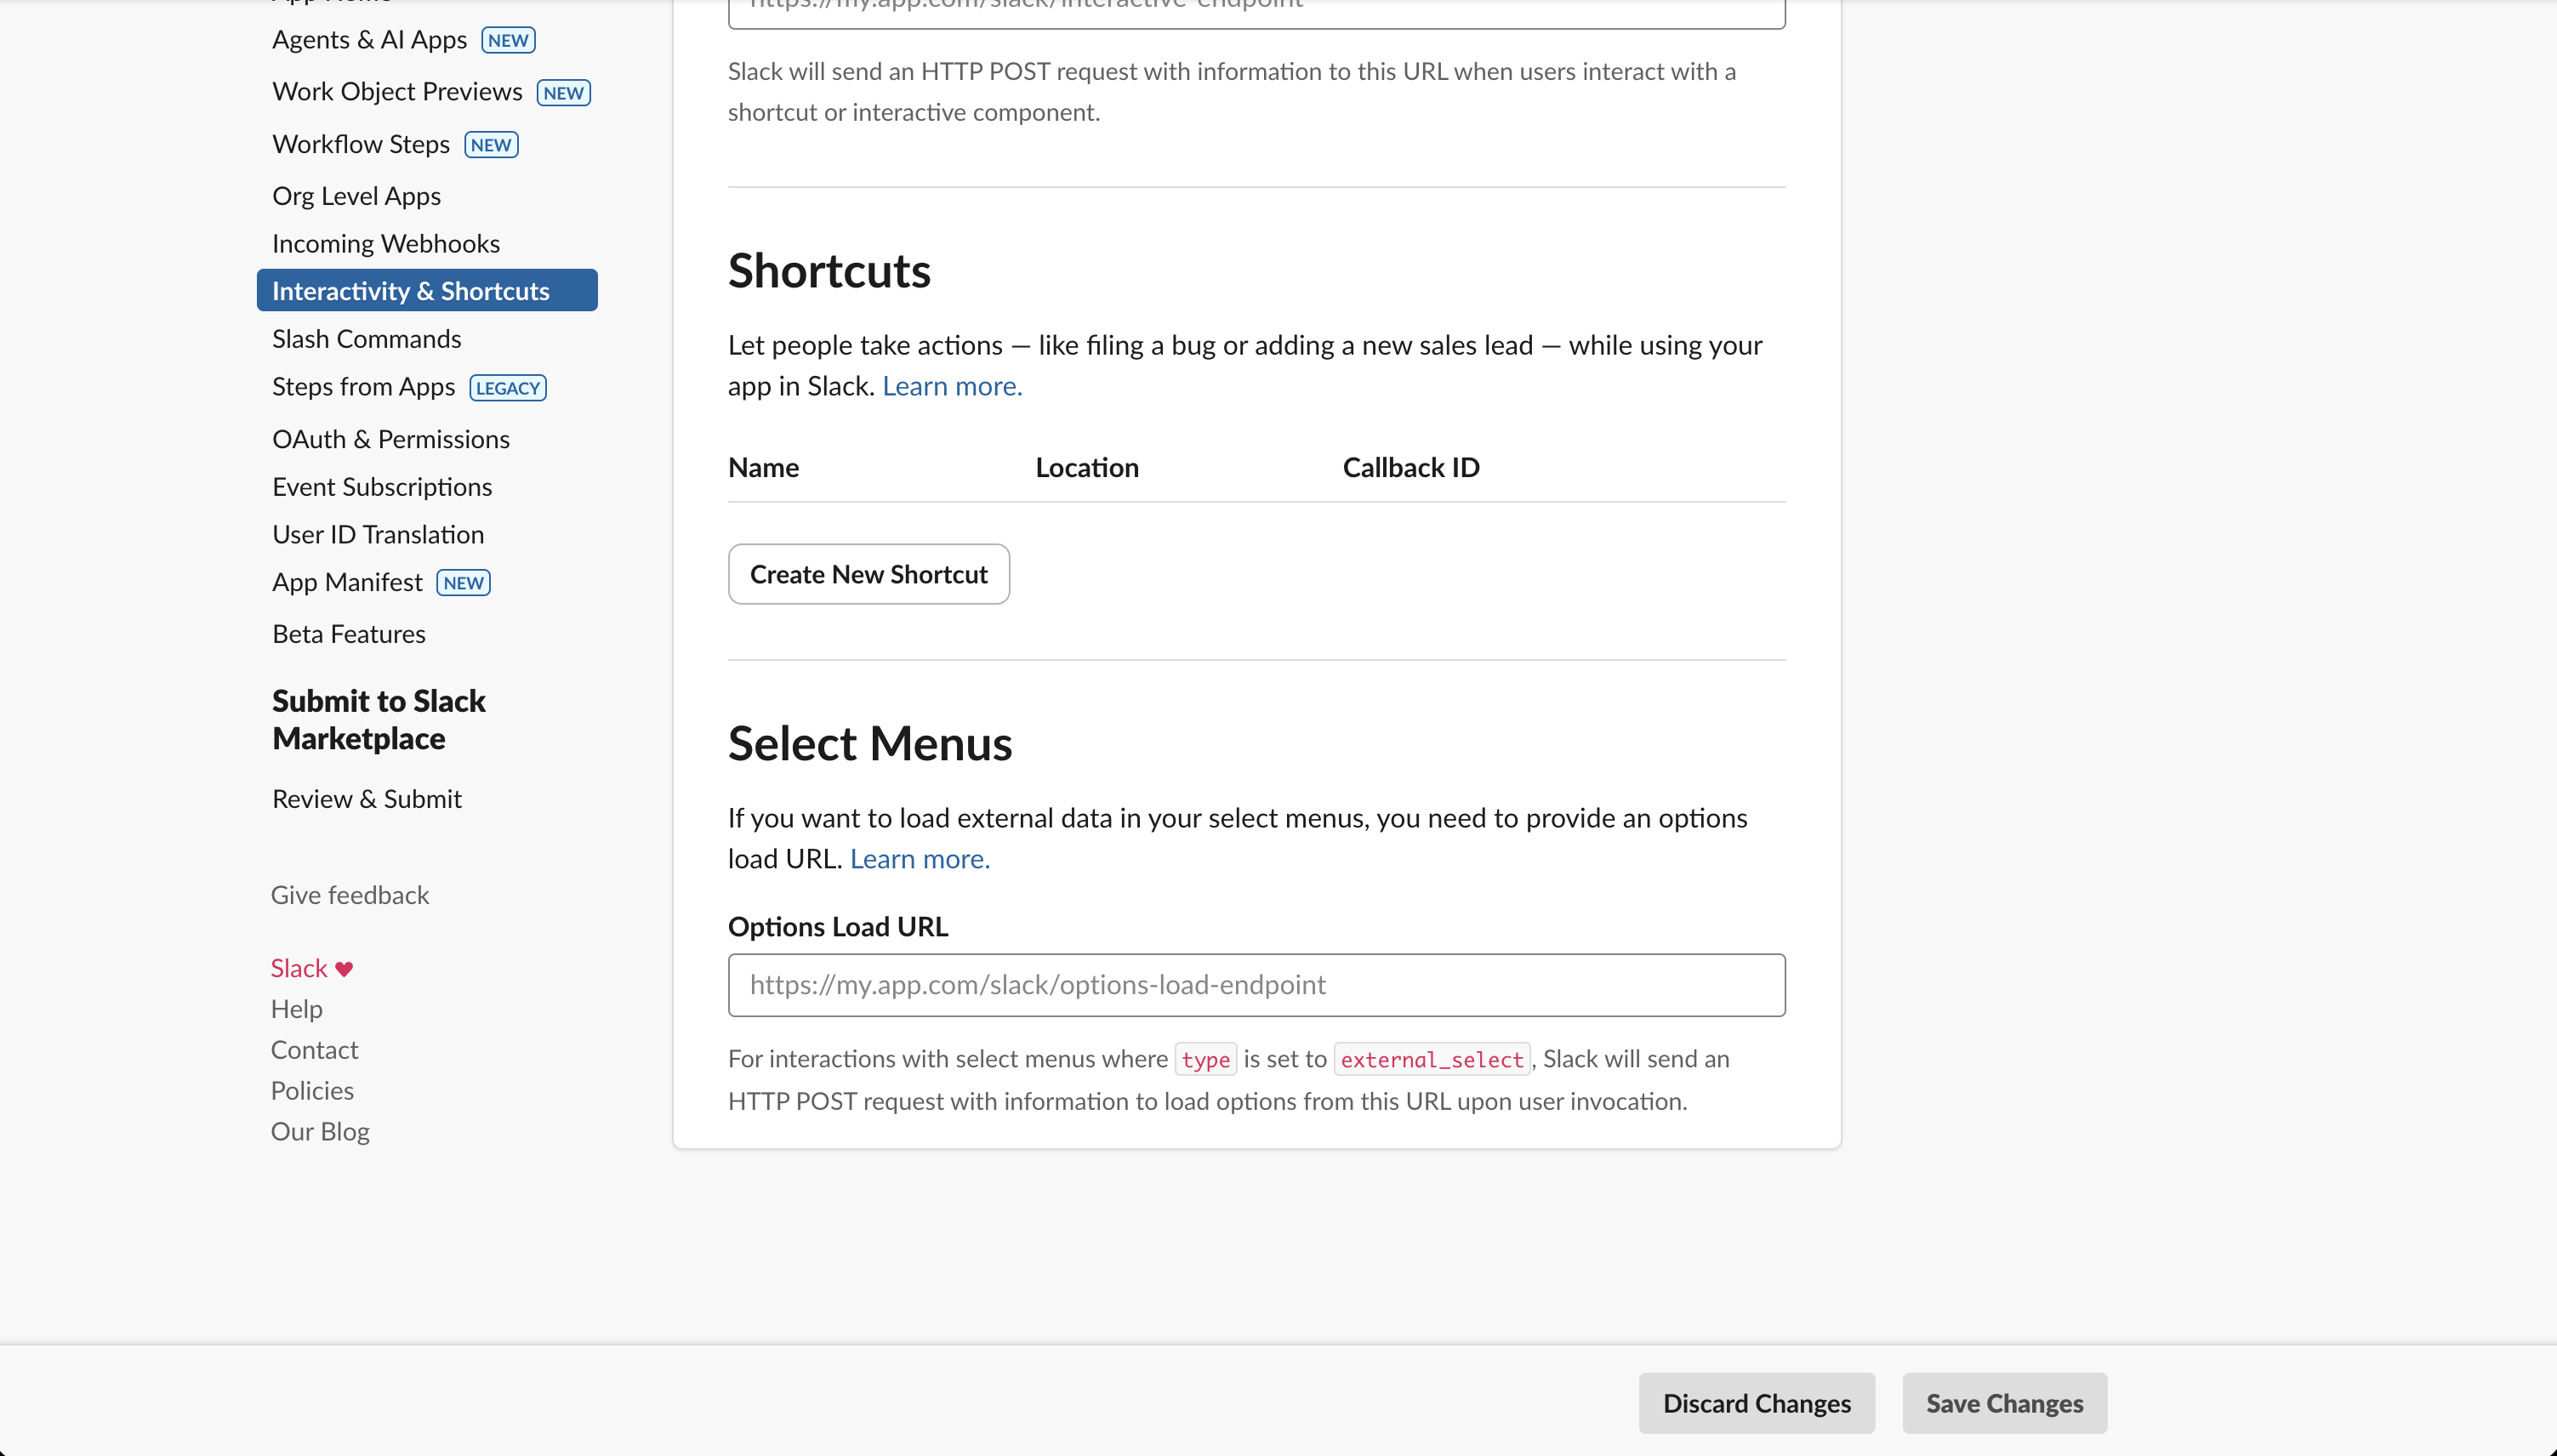View Workflow Steps settings

tap(360, 143)
